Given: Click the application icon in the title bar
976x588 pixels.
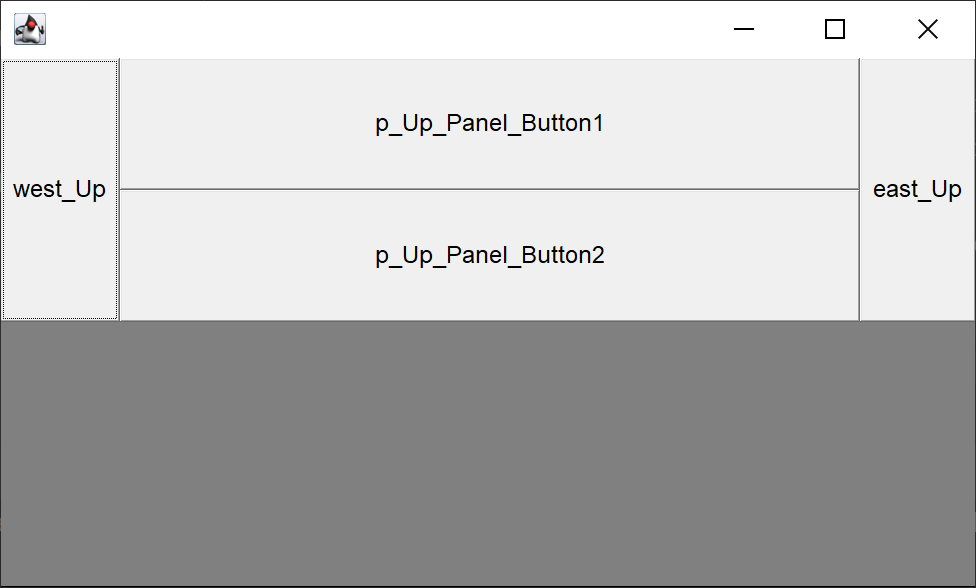Looking at the screenshot, I should pyautogui.click(x=30, y=30).
